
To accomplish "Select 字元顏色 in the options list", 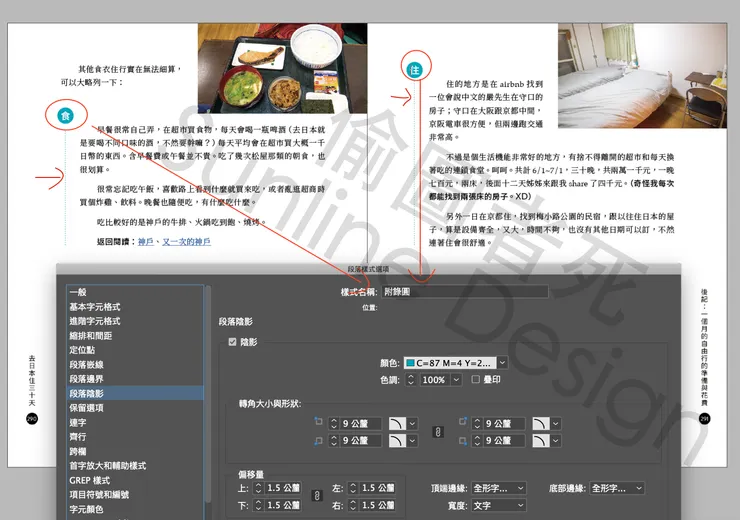I will (x=135, y=509).
